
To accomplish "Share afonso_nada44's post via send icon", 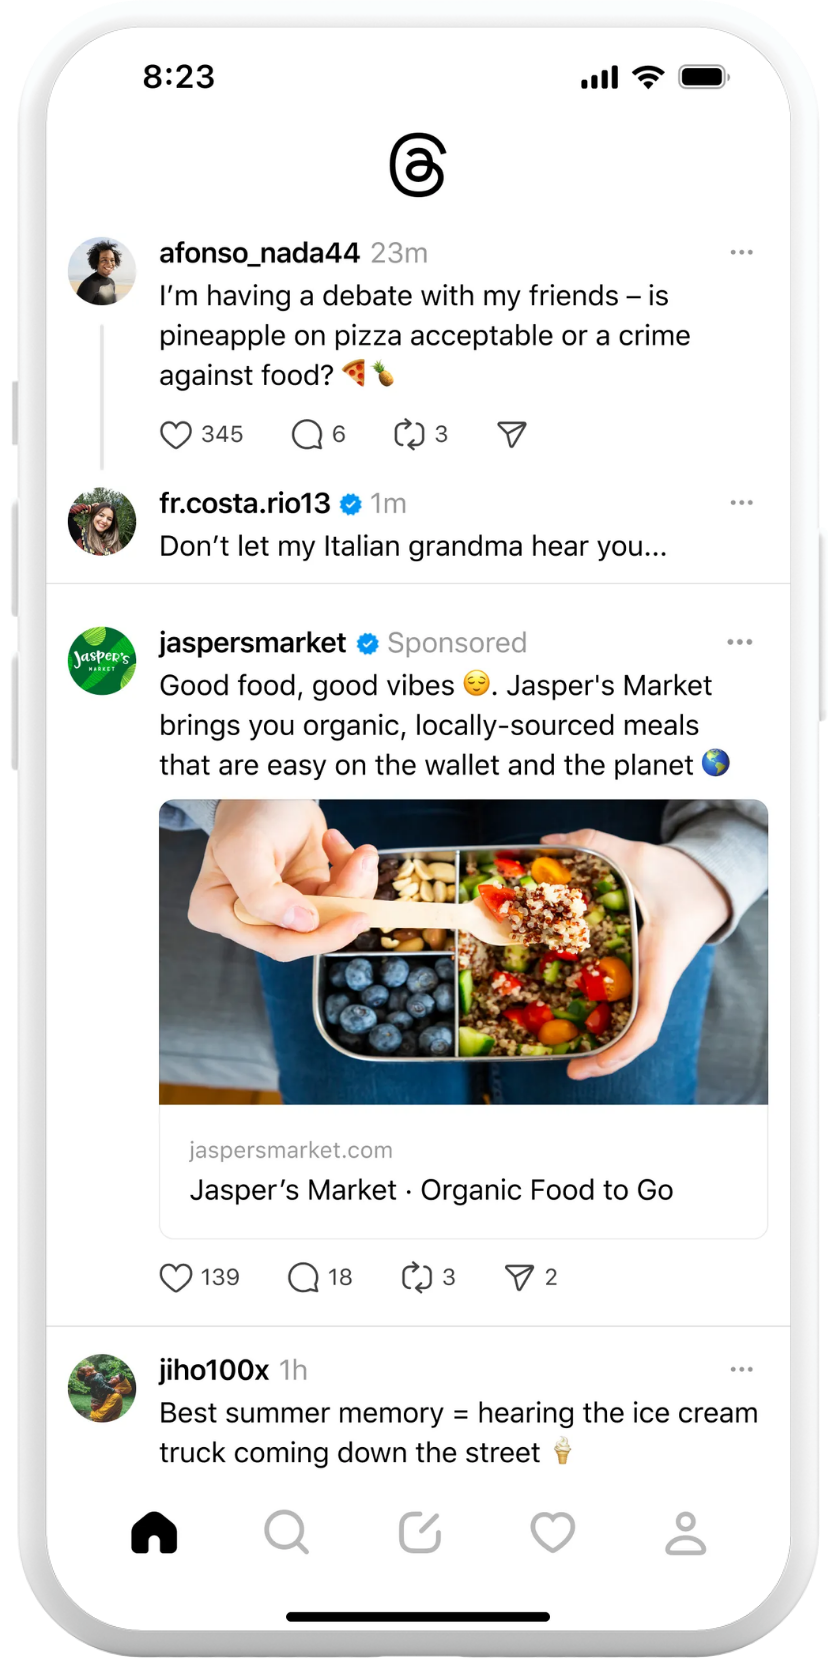I will coord(512,435).
